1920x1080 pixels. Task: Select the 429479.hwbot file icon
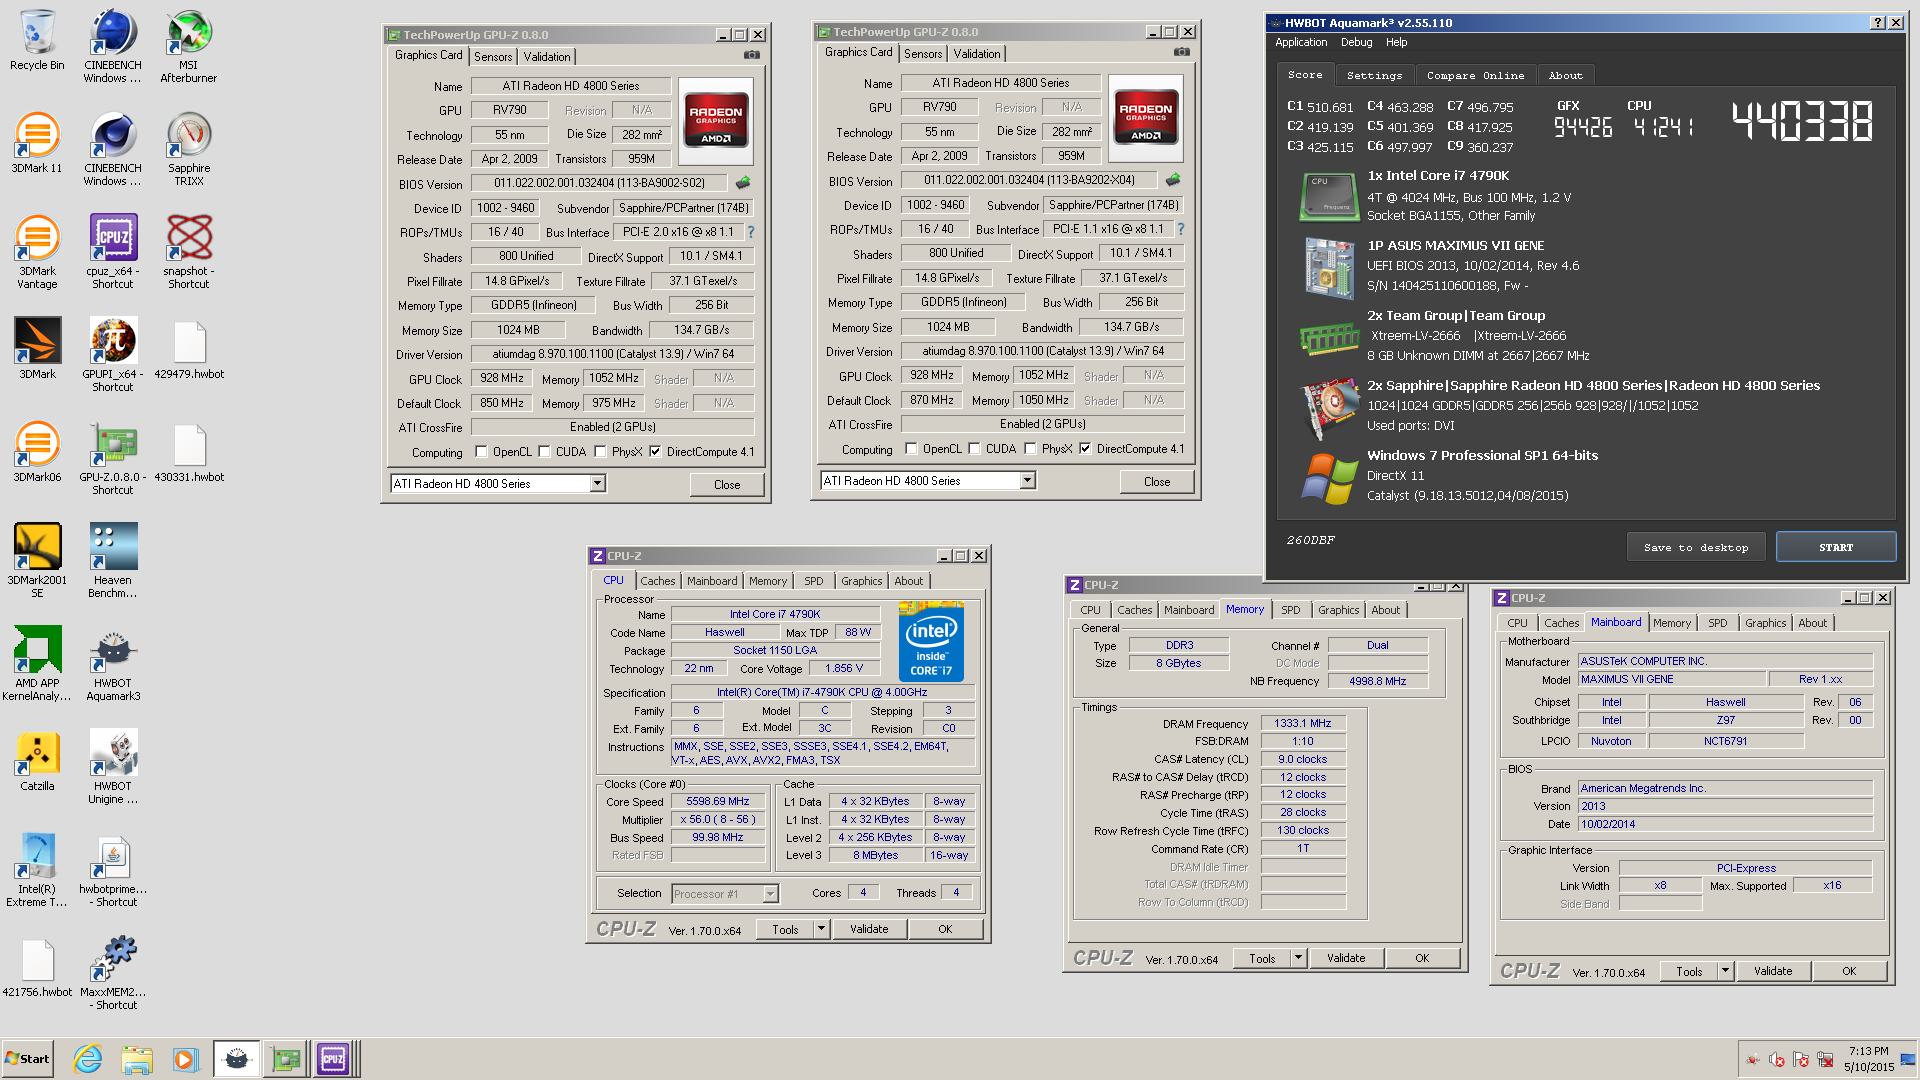(188, 349)
